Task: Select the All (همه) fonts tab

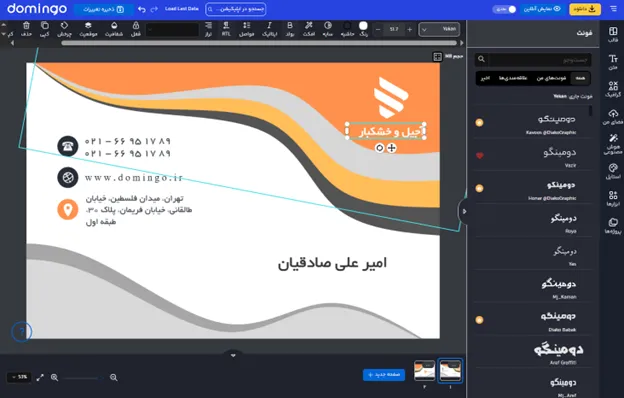Action: coord(580,78)
